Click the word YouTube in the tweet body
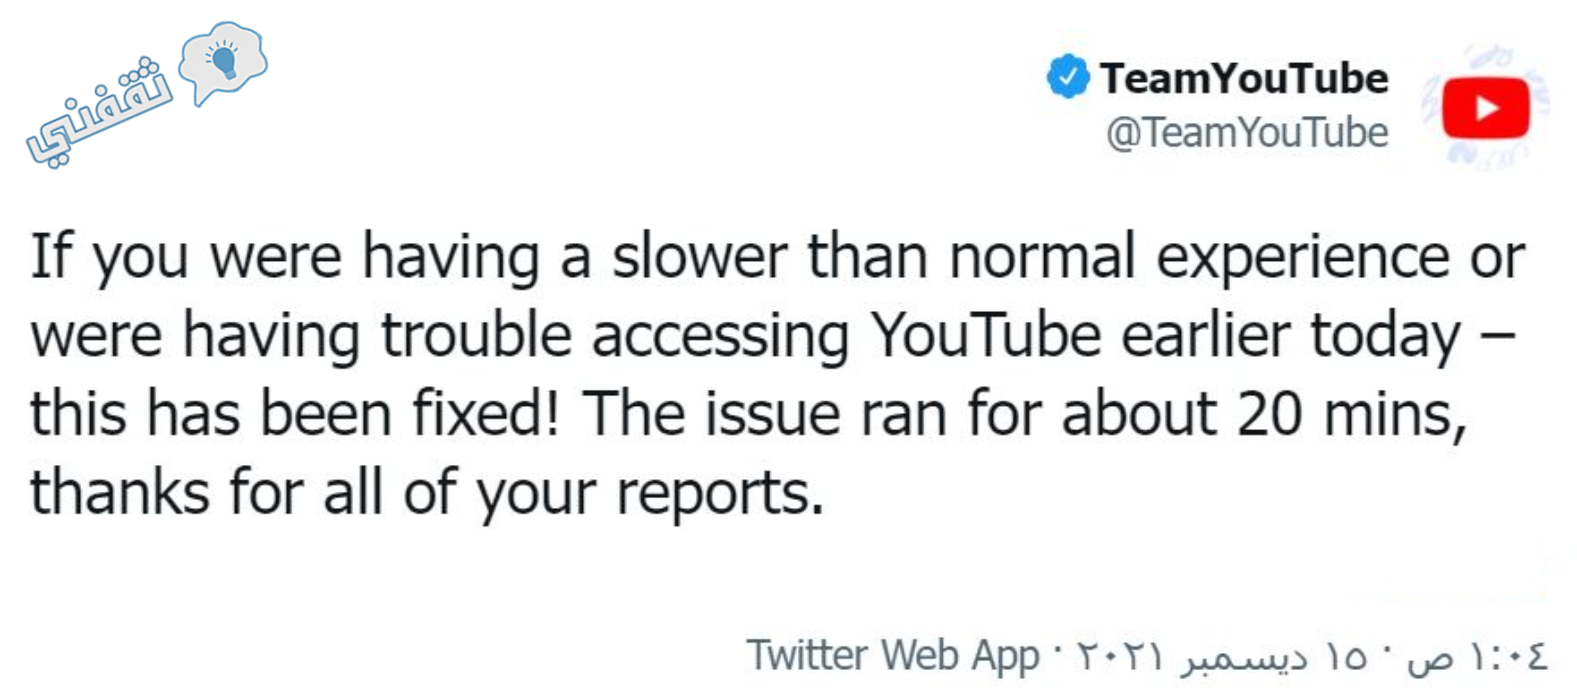1577x700 pixels. 985,335
